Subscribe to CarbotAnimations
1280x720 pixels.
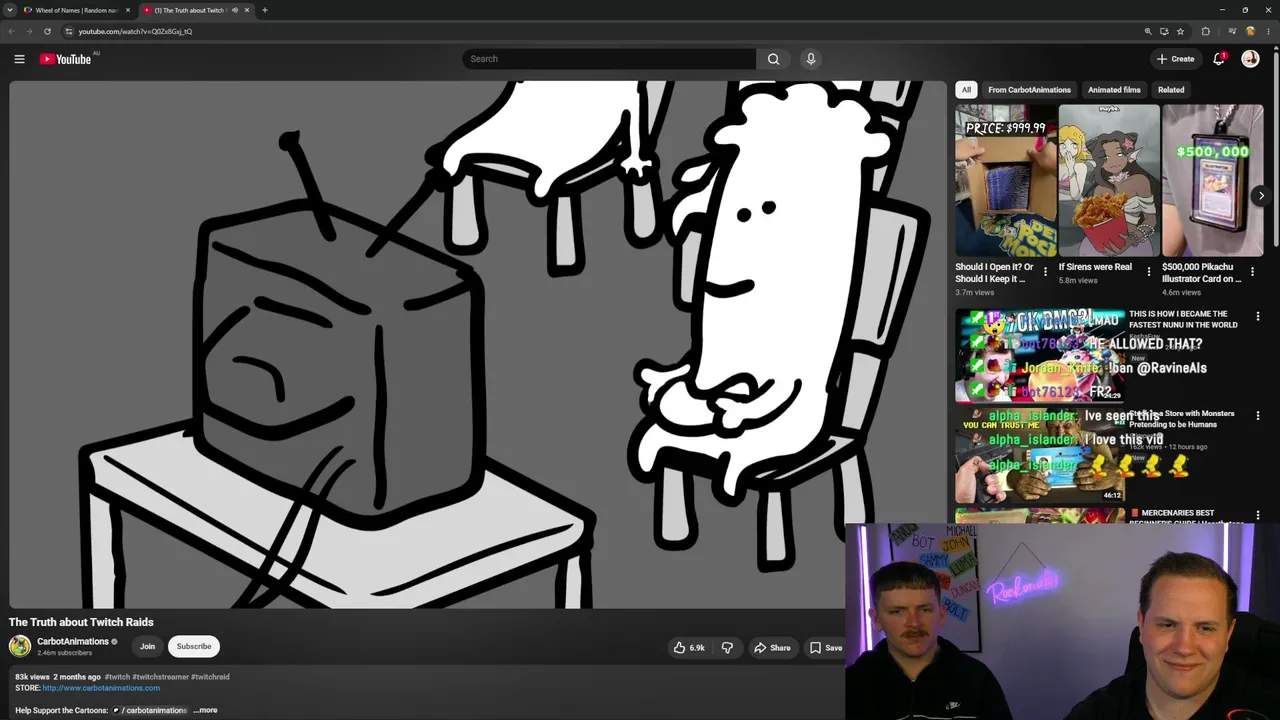(194, 646)
